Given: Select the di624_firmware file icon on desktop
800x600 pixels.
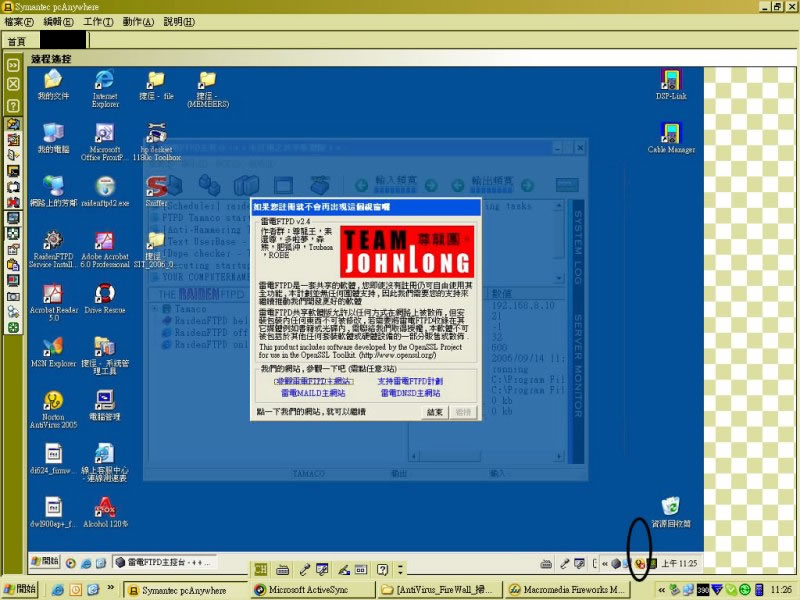Looking at the screenshot, I should click(53, 459).
